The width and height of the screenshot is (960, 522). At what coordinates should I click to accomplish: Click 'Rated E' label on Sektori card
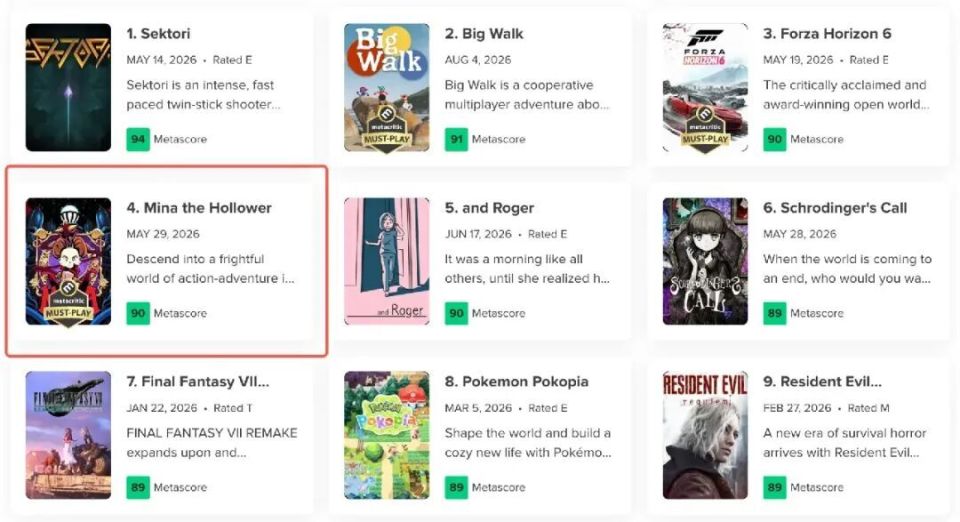232,60
